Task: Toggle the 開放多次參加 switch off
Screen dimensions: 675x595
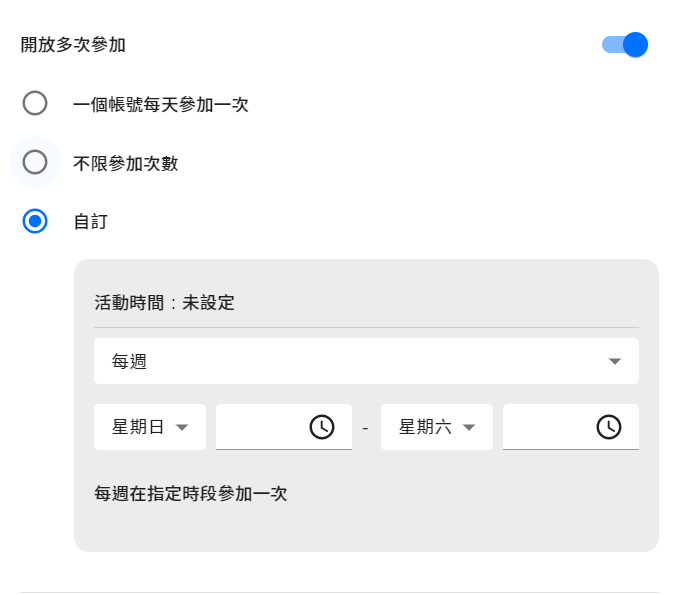Action: click(626, 45)
